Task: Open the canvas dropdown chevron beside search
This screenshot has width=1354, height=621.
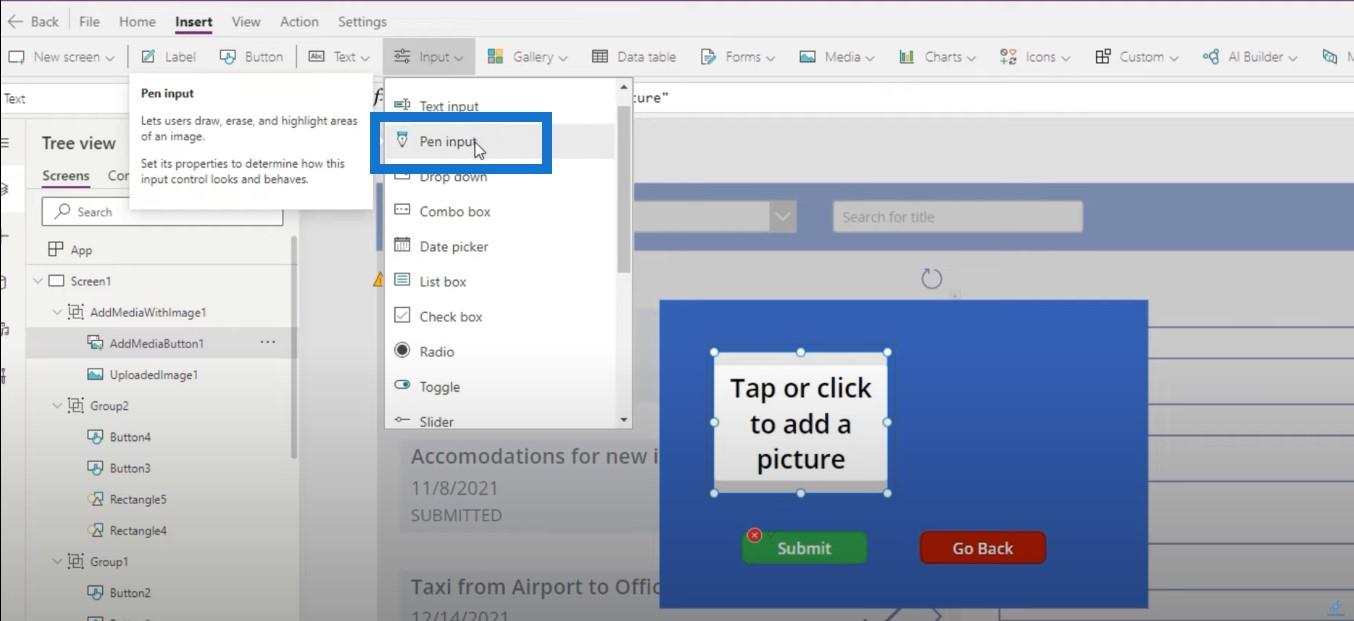Action: click(x=782, y=216)
